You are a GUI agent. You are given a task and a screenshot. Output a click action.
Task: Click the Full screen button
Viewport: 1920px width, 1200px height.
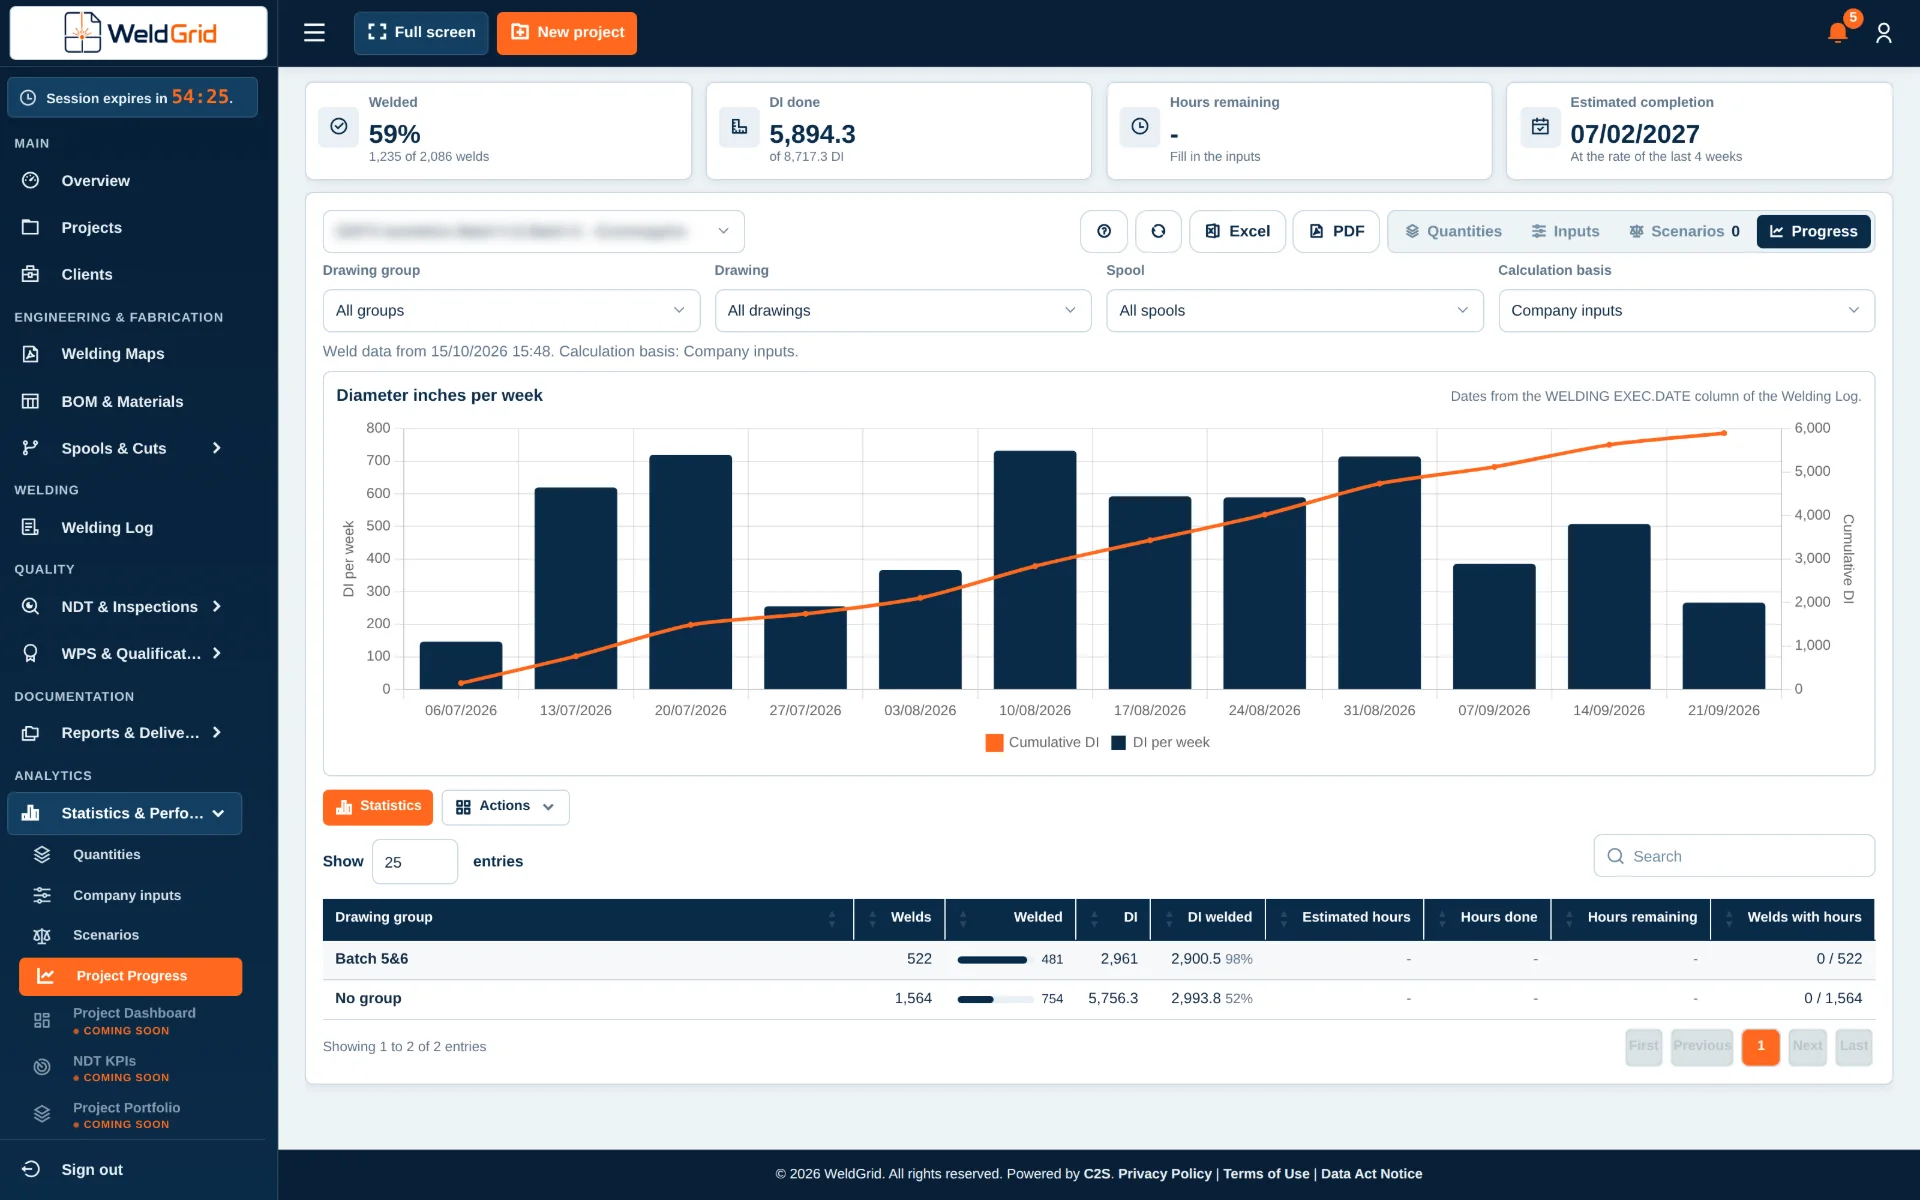tap(421, 33)
